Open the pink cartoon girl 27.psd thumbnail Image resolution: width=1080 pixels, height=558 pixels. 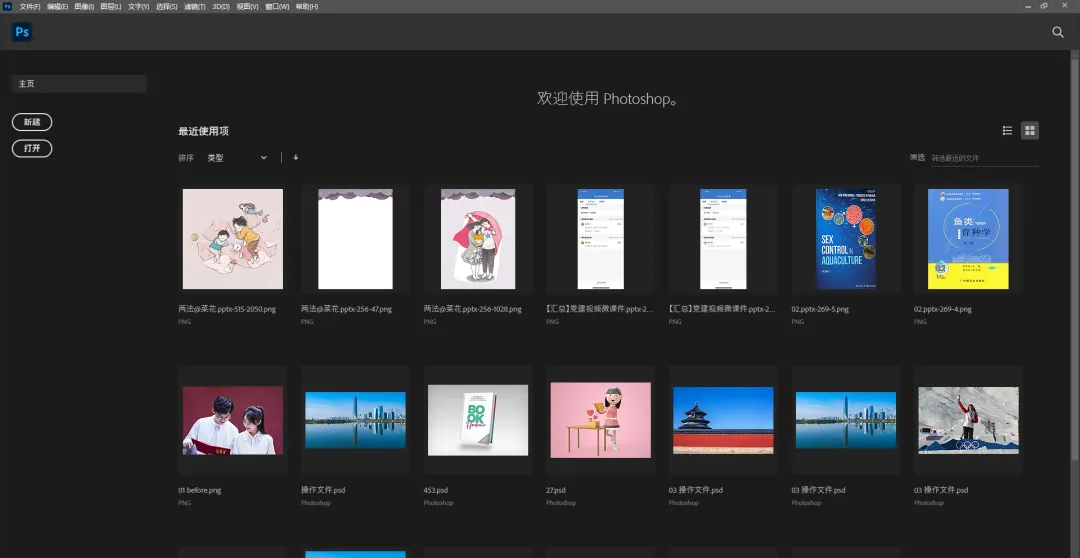pyautogui.click(x=601, y=420)
